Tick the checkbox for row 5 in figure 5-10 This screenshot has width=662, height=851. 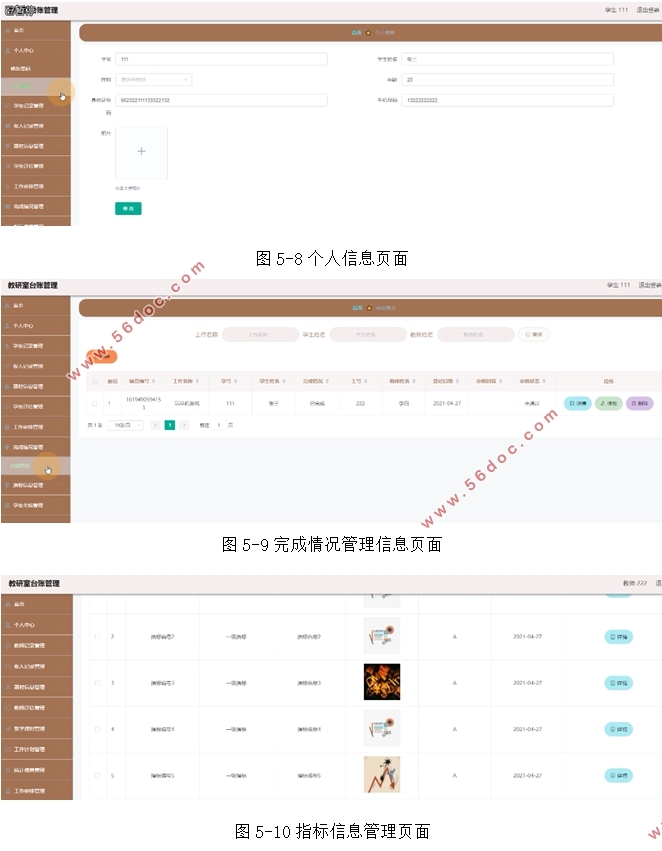98,776
